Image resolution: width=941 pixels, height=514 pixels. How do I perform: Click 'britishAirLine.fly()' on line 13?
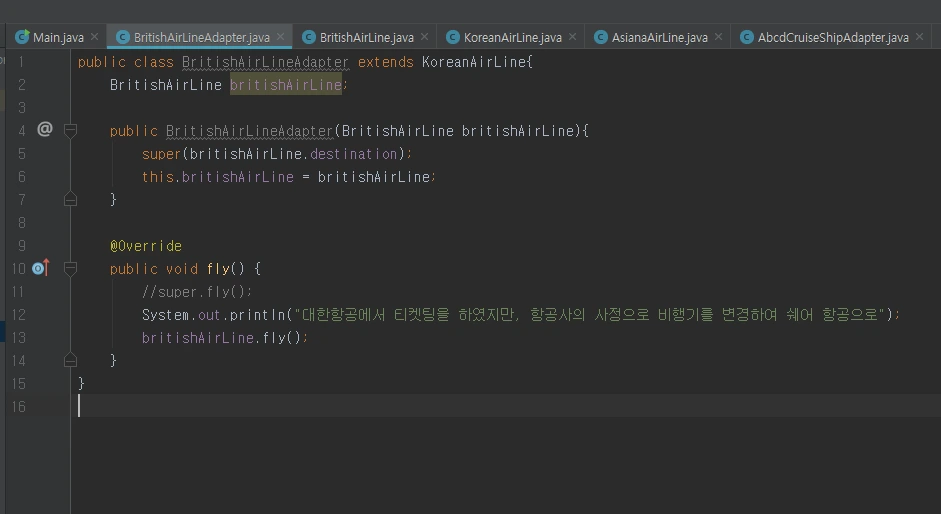[x=221, y=338]
